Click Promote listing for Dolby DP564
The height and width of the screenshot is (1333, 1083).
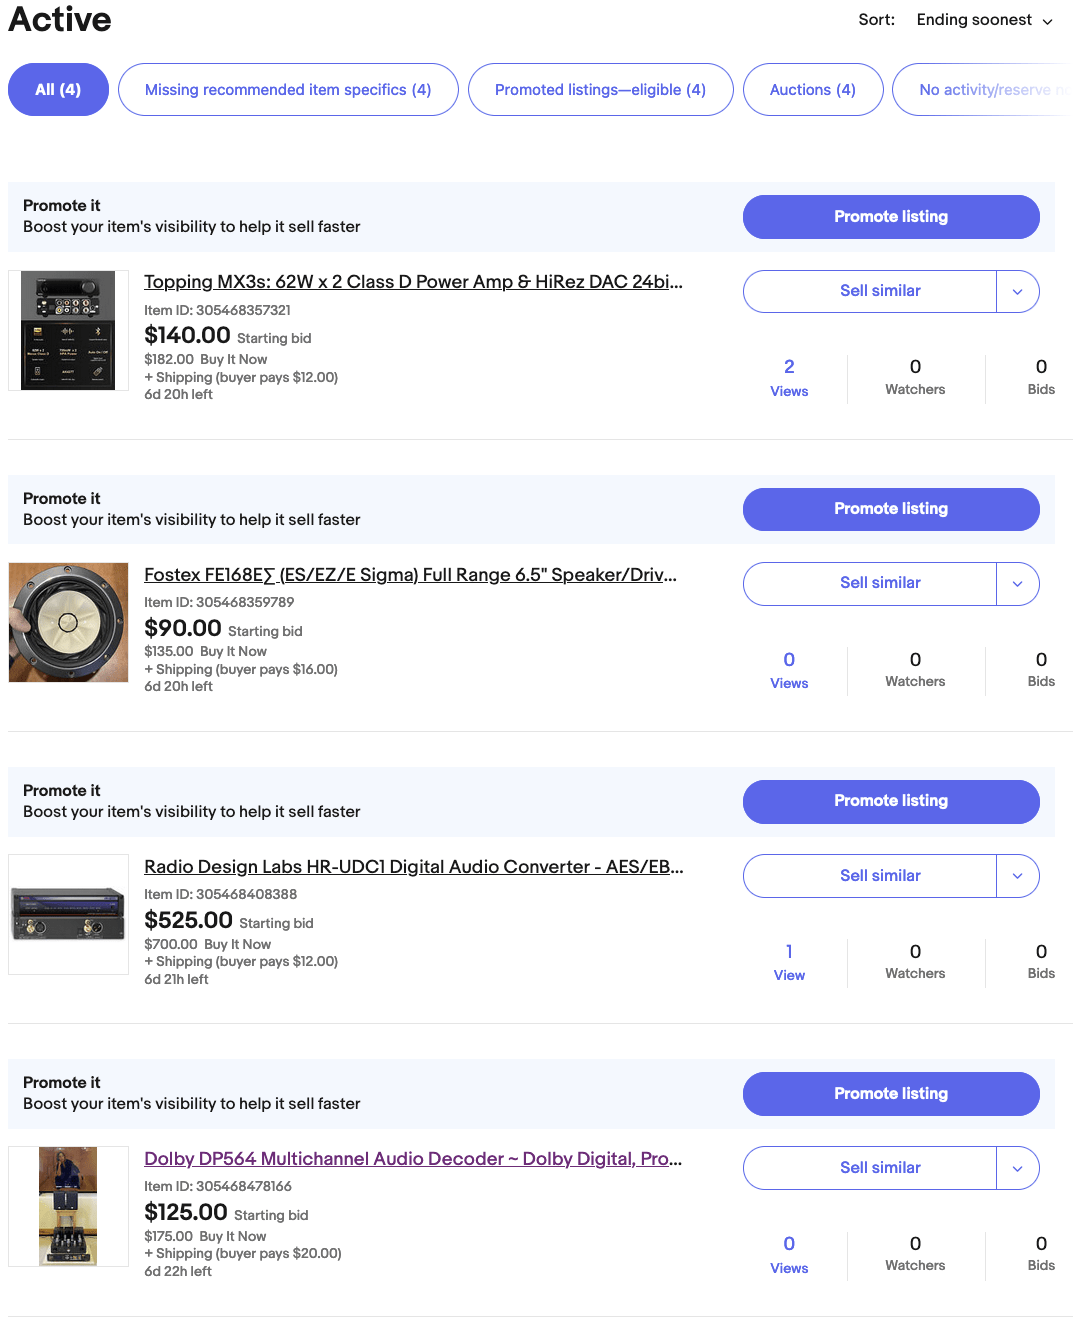point(891,1094)
